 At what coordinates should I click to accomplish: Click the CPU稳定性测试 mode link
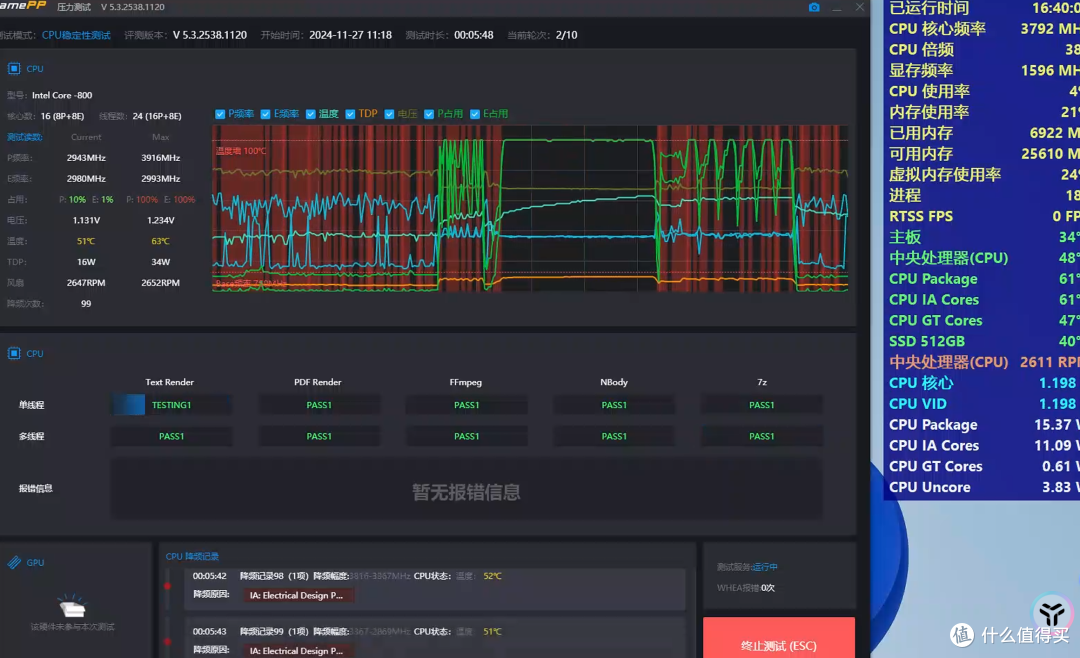(76, 35)
